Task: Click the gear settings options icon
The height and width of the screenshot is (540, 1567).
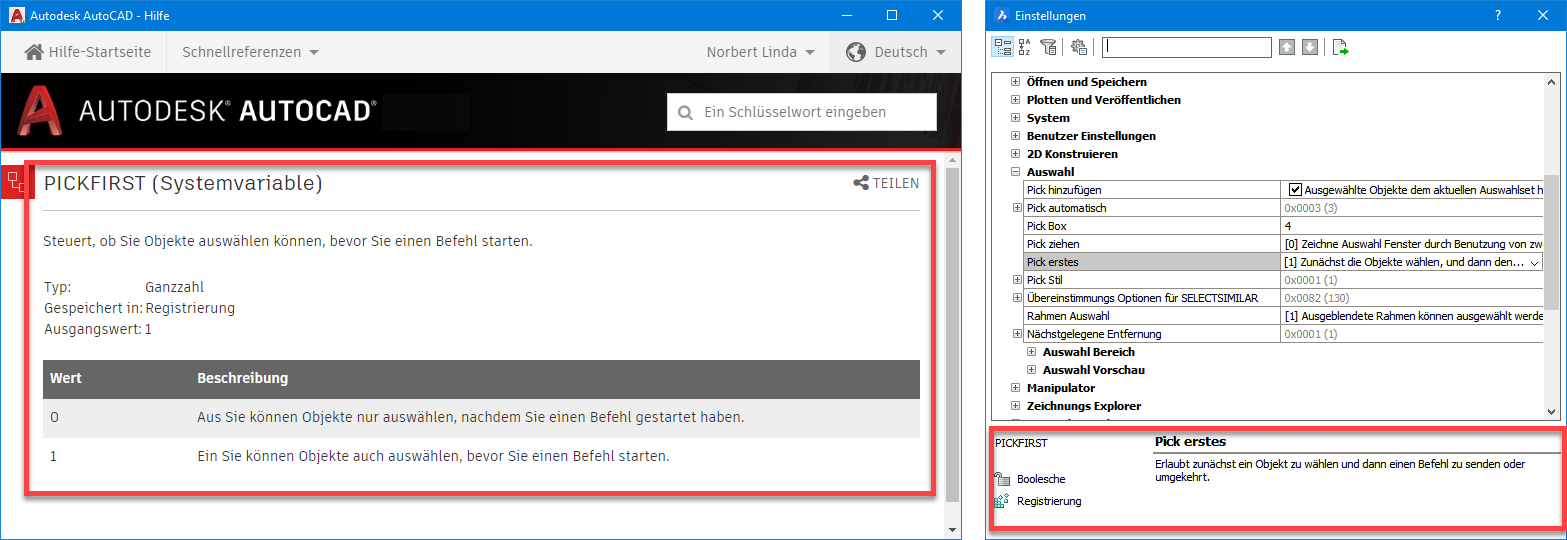Action: (x=1078, y=47)
